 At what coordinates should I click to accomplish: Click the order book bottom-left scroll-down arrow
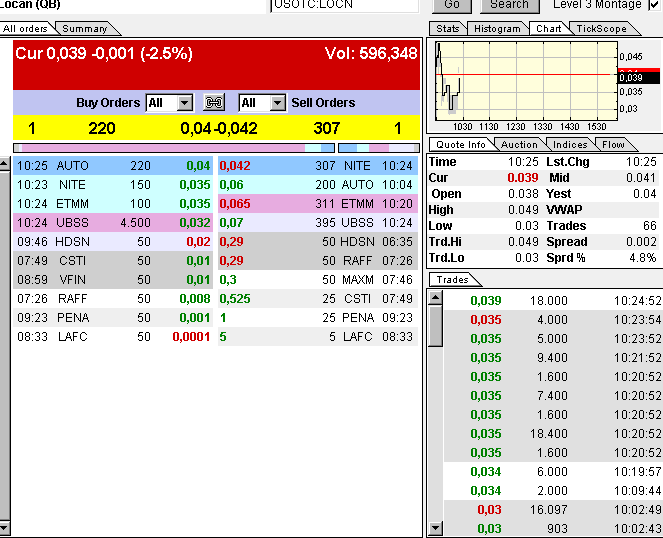(x=5, y=529)
